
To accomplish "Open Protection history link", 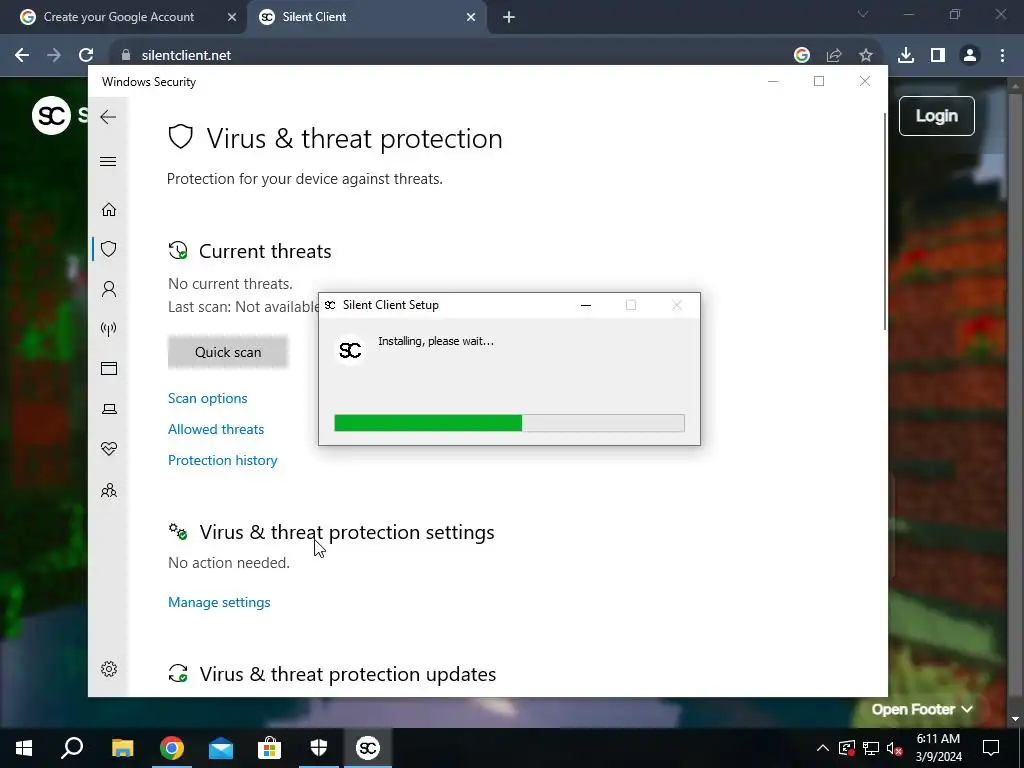I will click(x=223, y=460).
